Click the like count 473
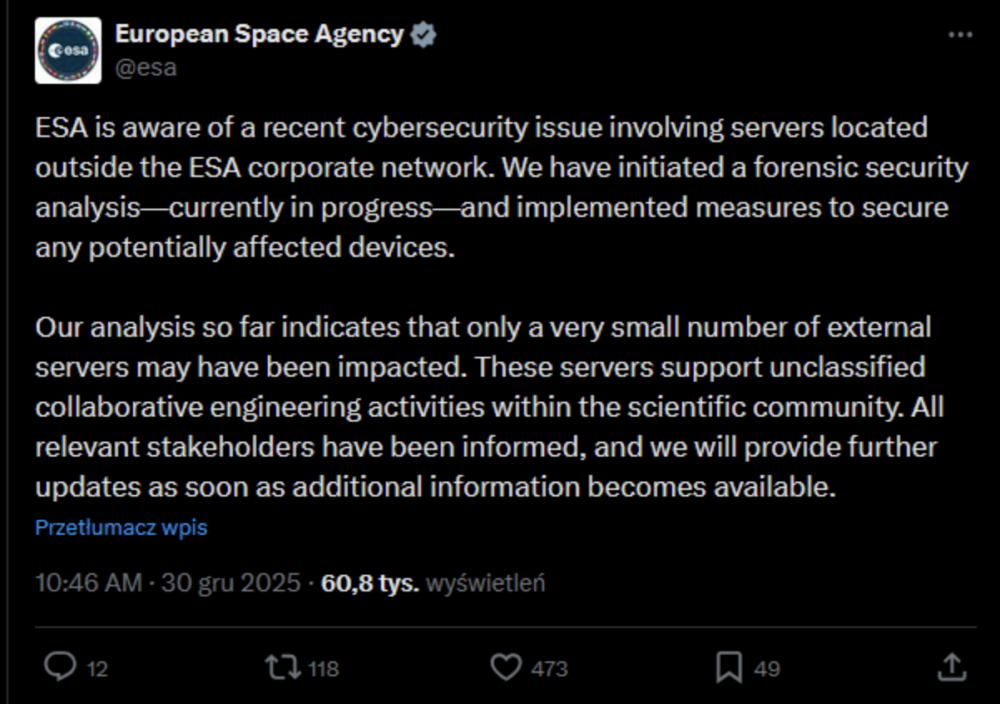Screen dimensions: 1000x704 tap(549, 669)
